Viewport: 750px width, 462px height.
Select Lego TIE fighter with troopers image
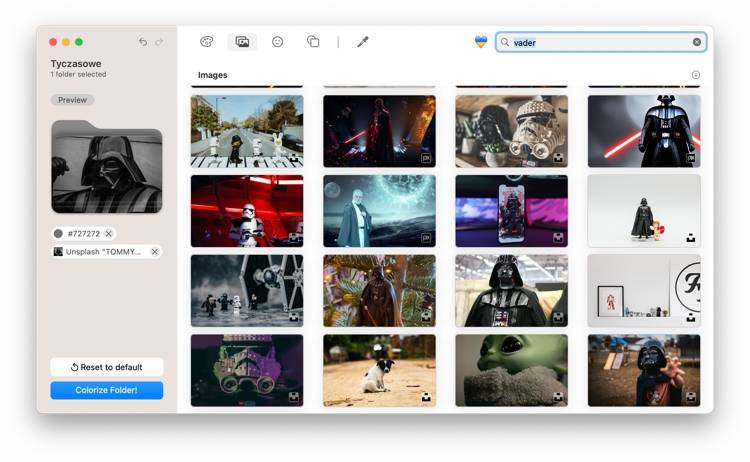(x=247, y=291)
